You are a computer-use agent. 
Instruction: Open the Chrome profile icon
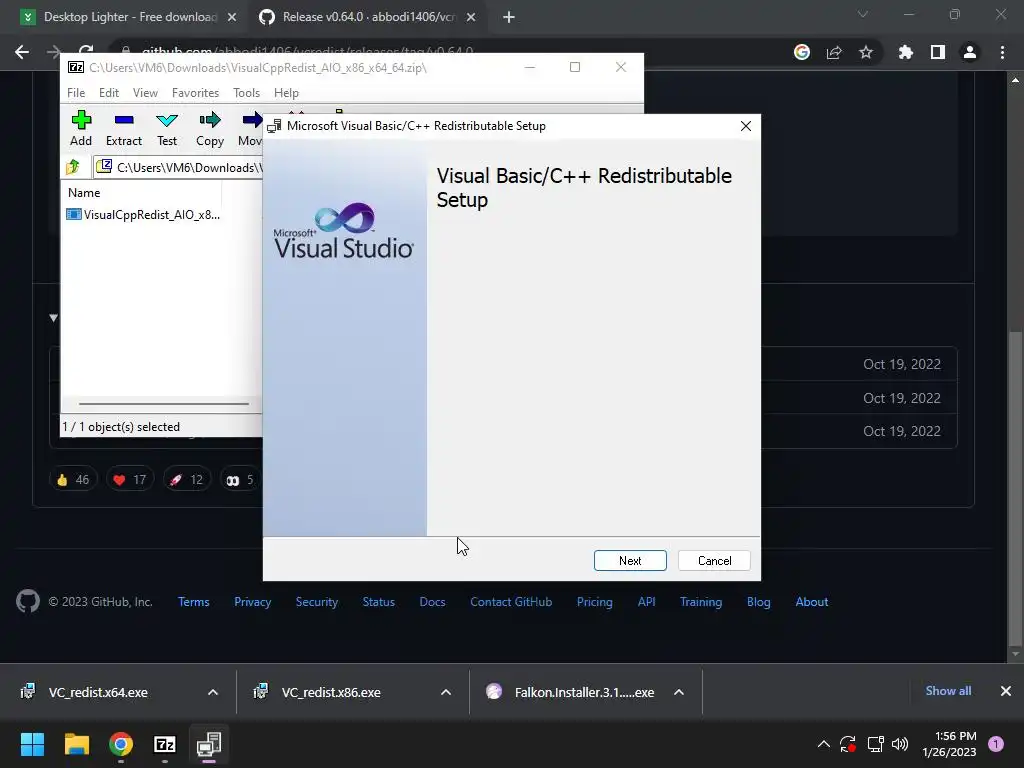[970, 52]
